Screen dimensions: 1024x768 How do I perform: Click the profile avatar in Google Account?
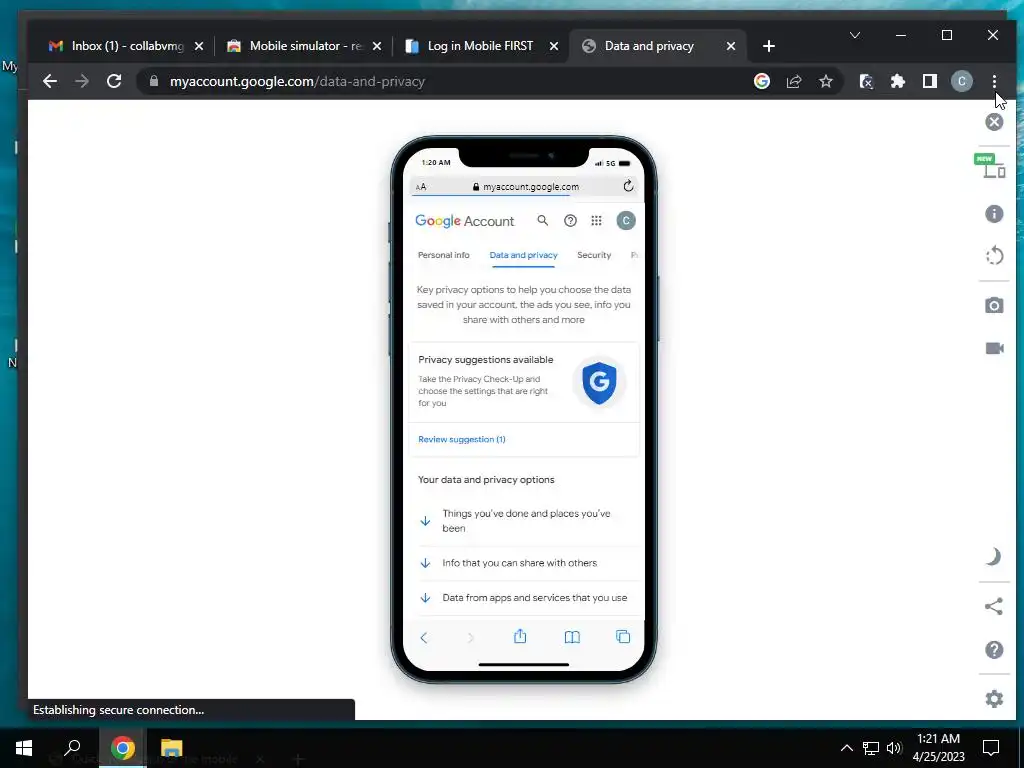(x=626, y=221)
